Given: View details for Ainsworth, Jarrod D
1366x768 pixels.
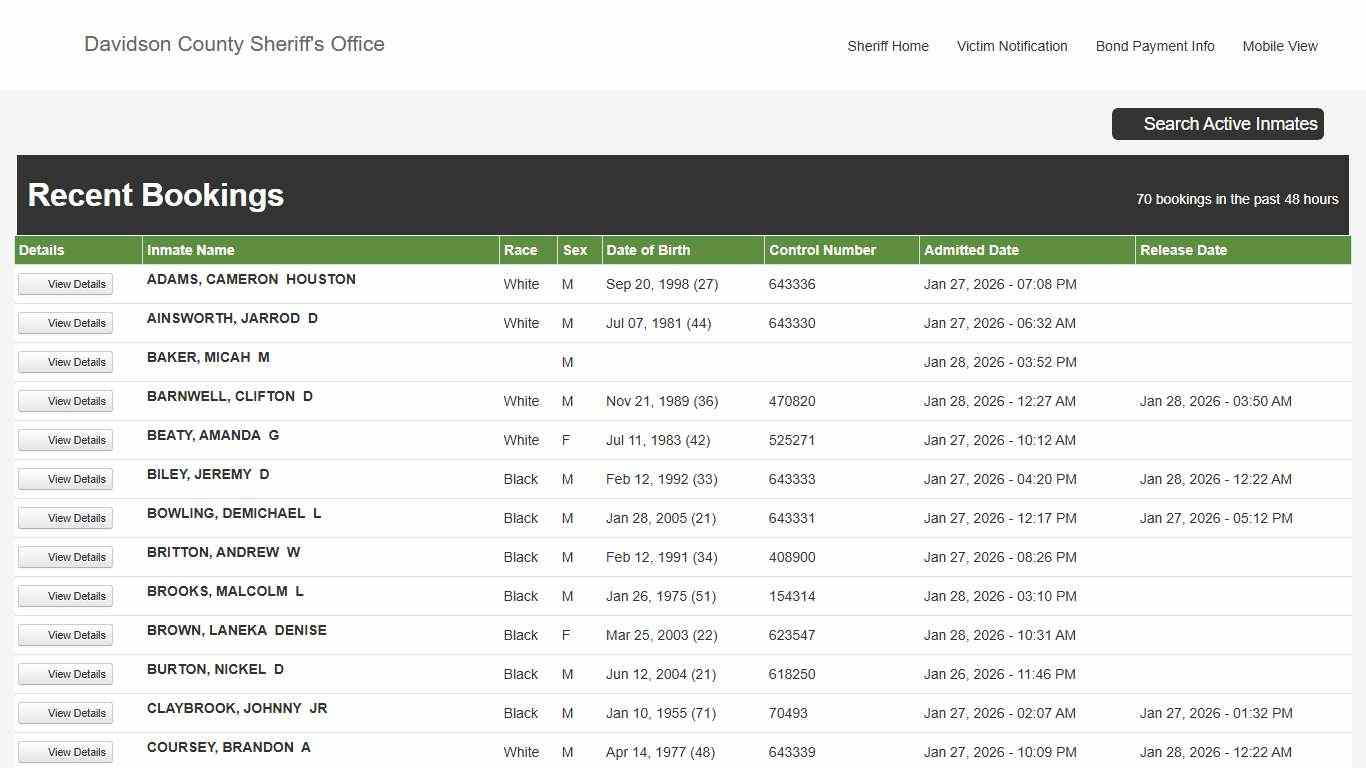Looking at the screenshot, I should pos(66,323).
